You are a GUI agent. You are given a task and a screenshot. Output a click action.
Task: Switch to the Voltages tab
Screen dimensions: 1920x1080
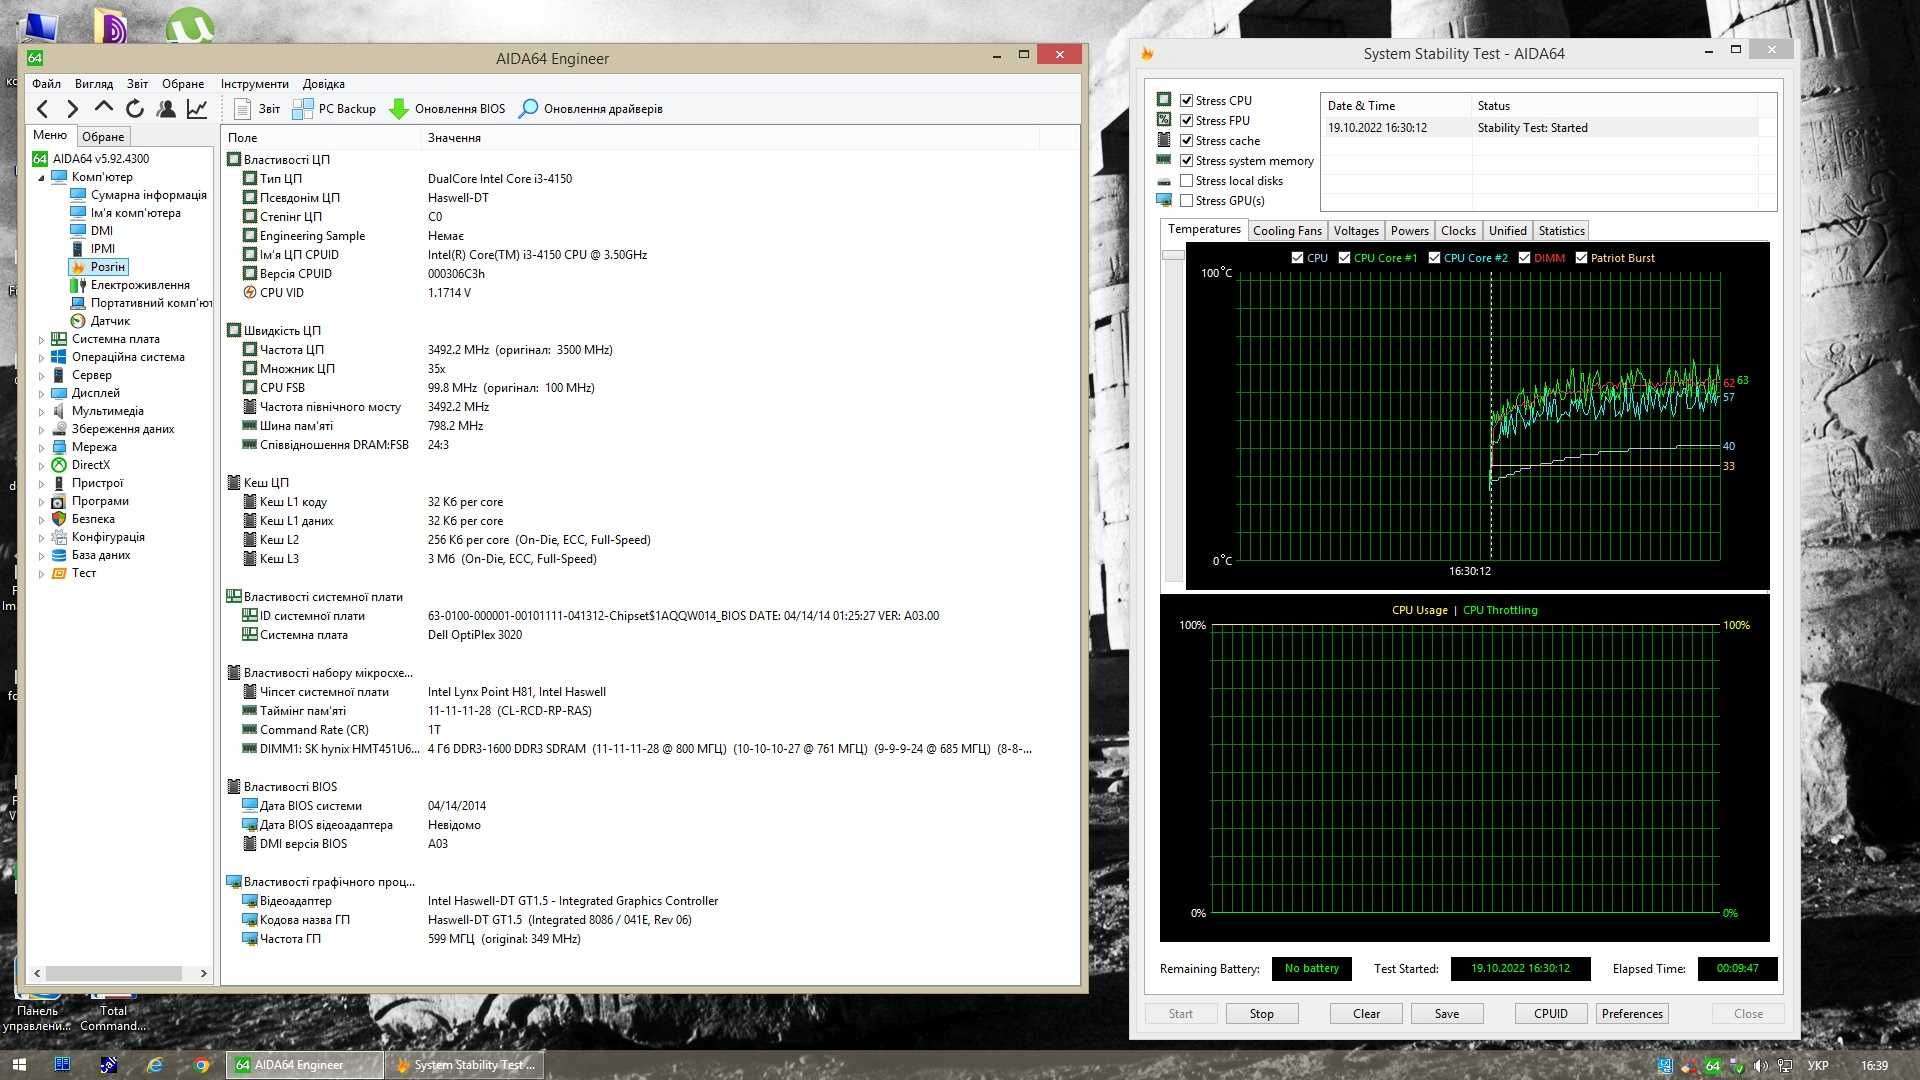pos(1356,231)
